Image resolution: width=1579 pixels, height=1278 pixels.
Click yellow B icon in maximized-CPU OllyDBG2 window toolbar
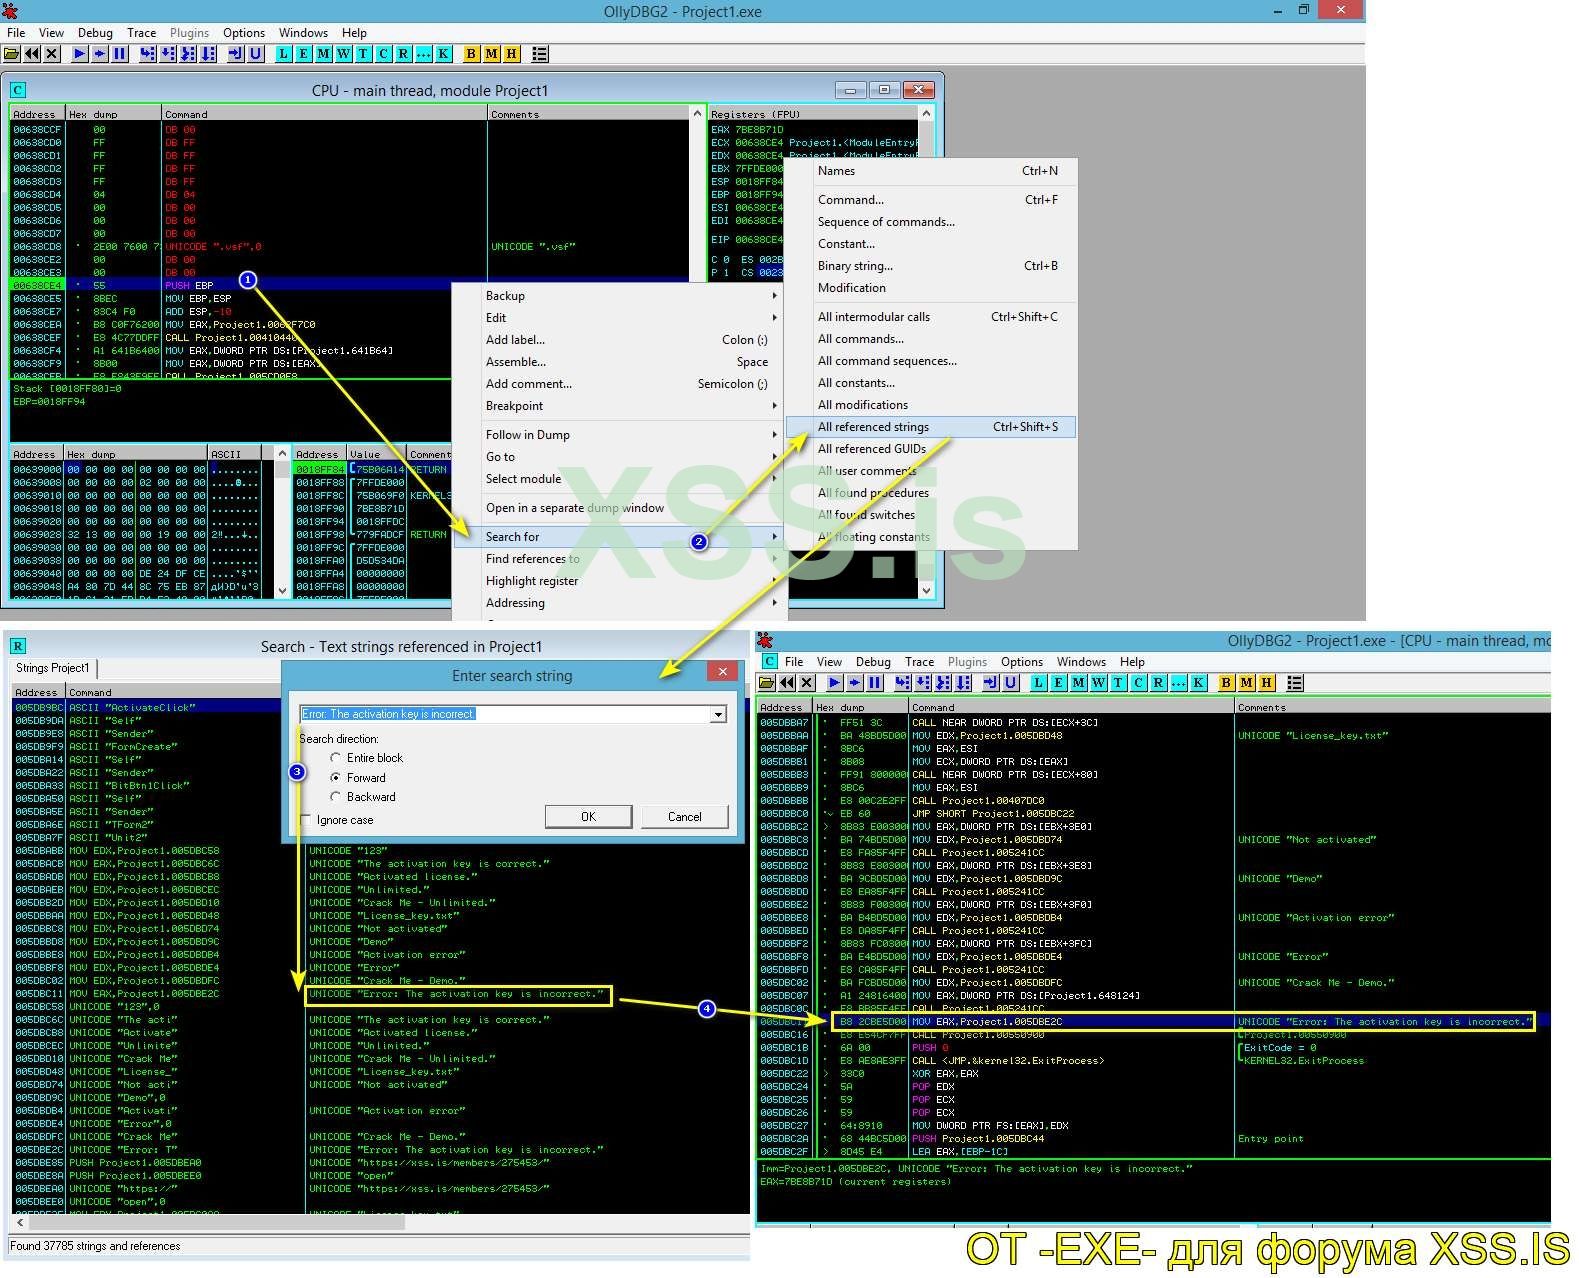tap(1226, 683)
